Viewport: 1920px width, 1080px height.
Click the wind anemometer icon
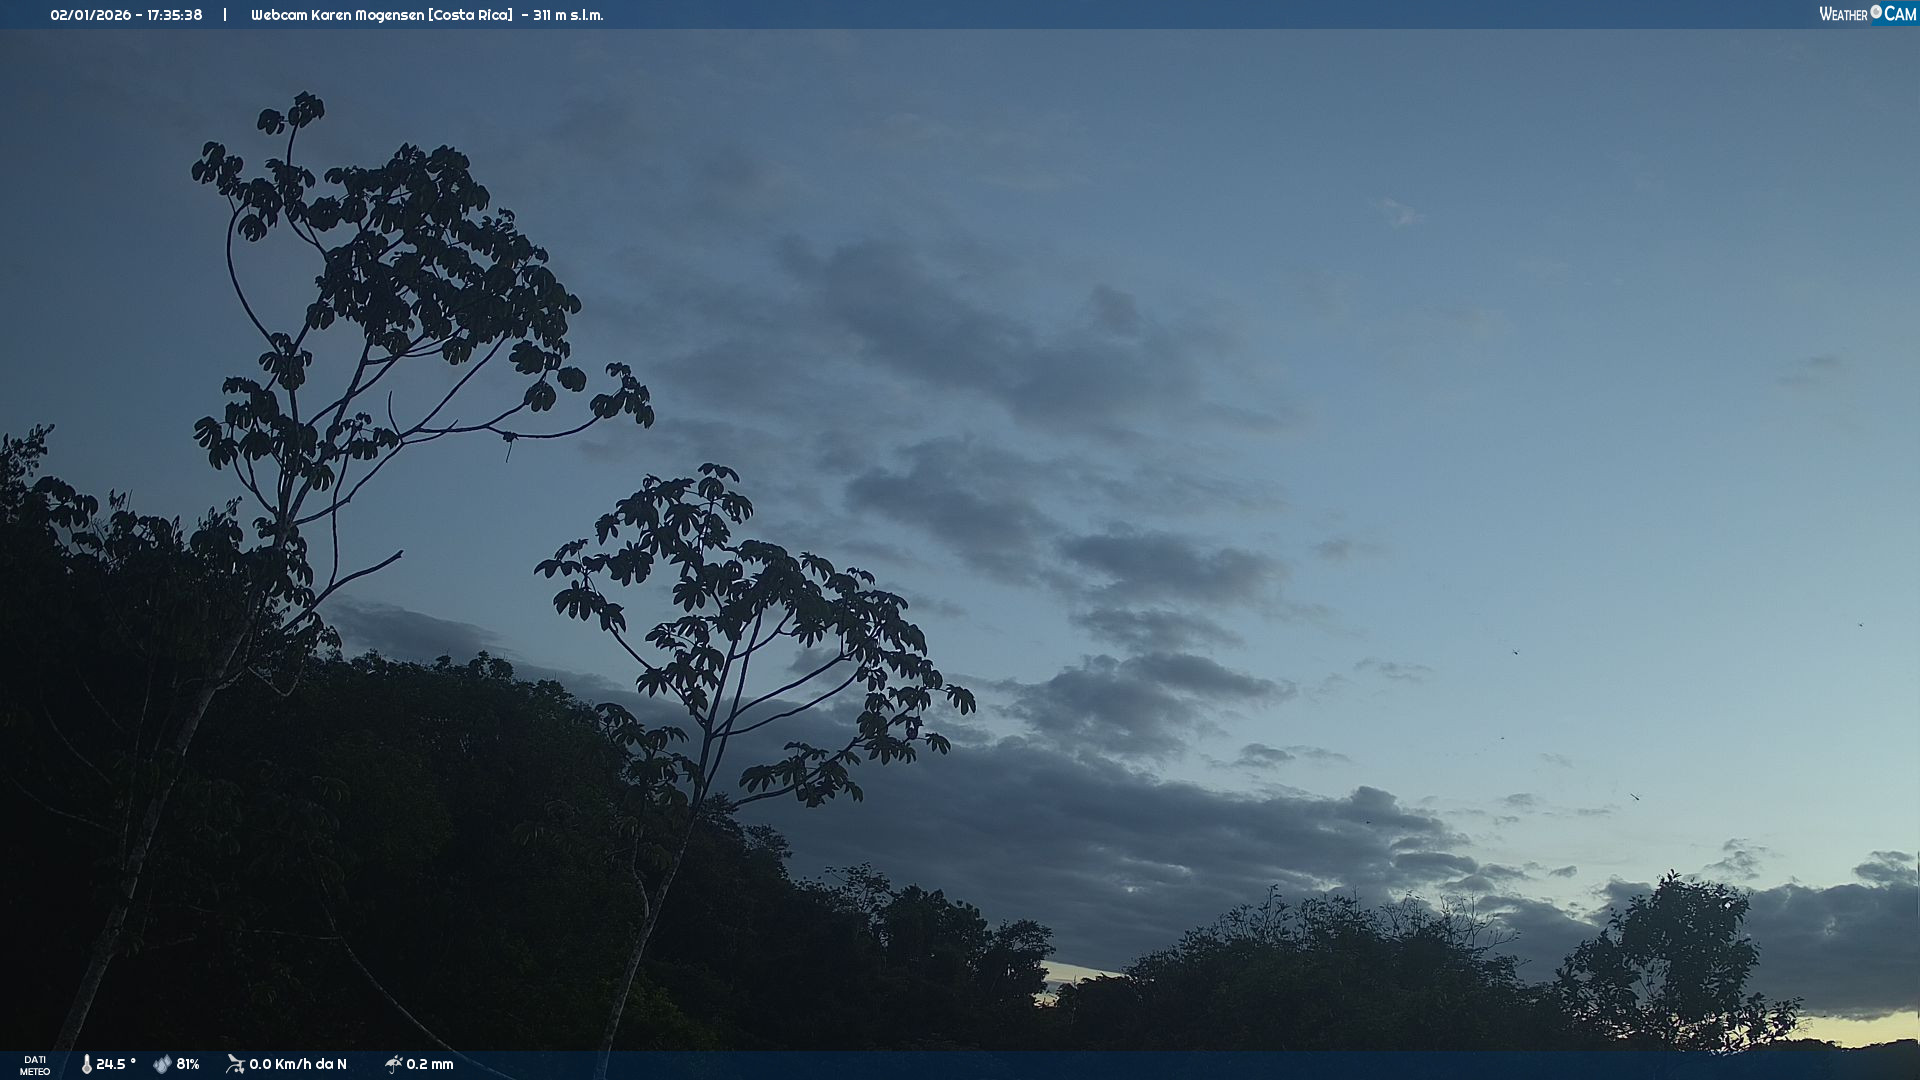pos(235,1064)
